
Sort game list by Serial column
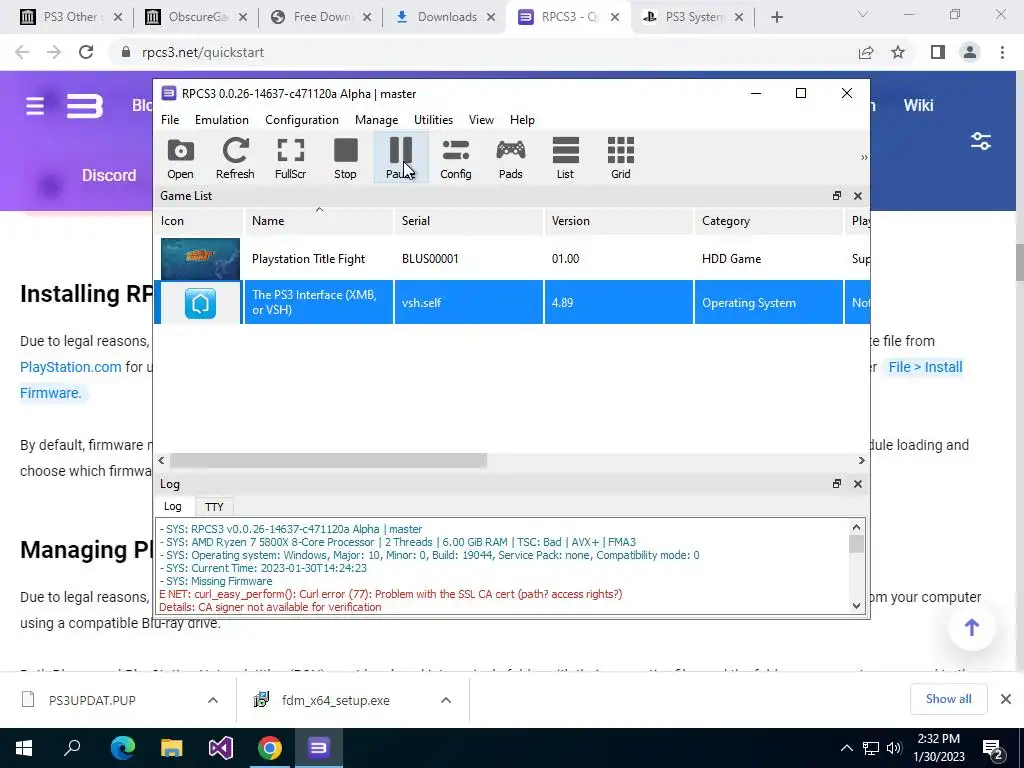469,221
